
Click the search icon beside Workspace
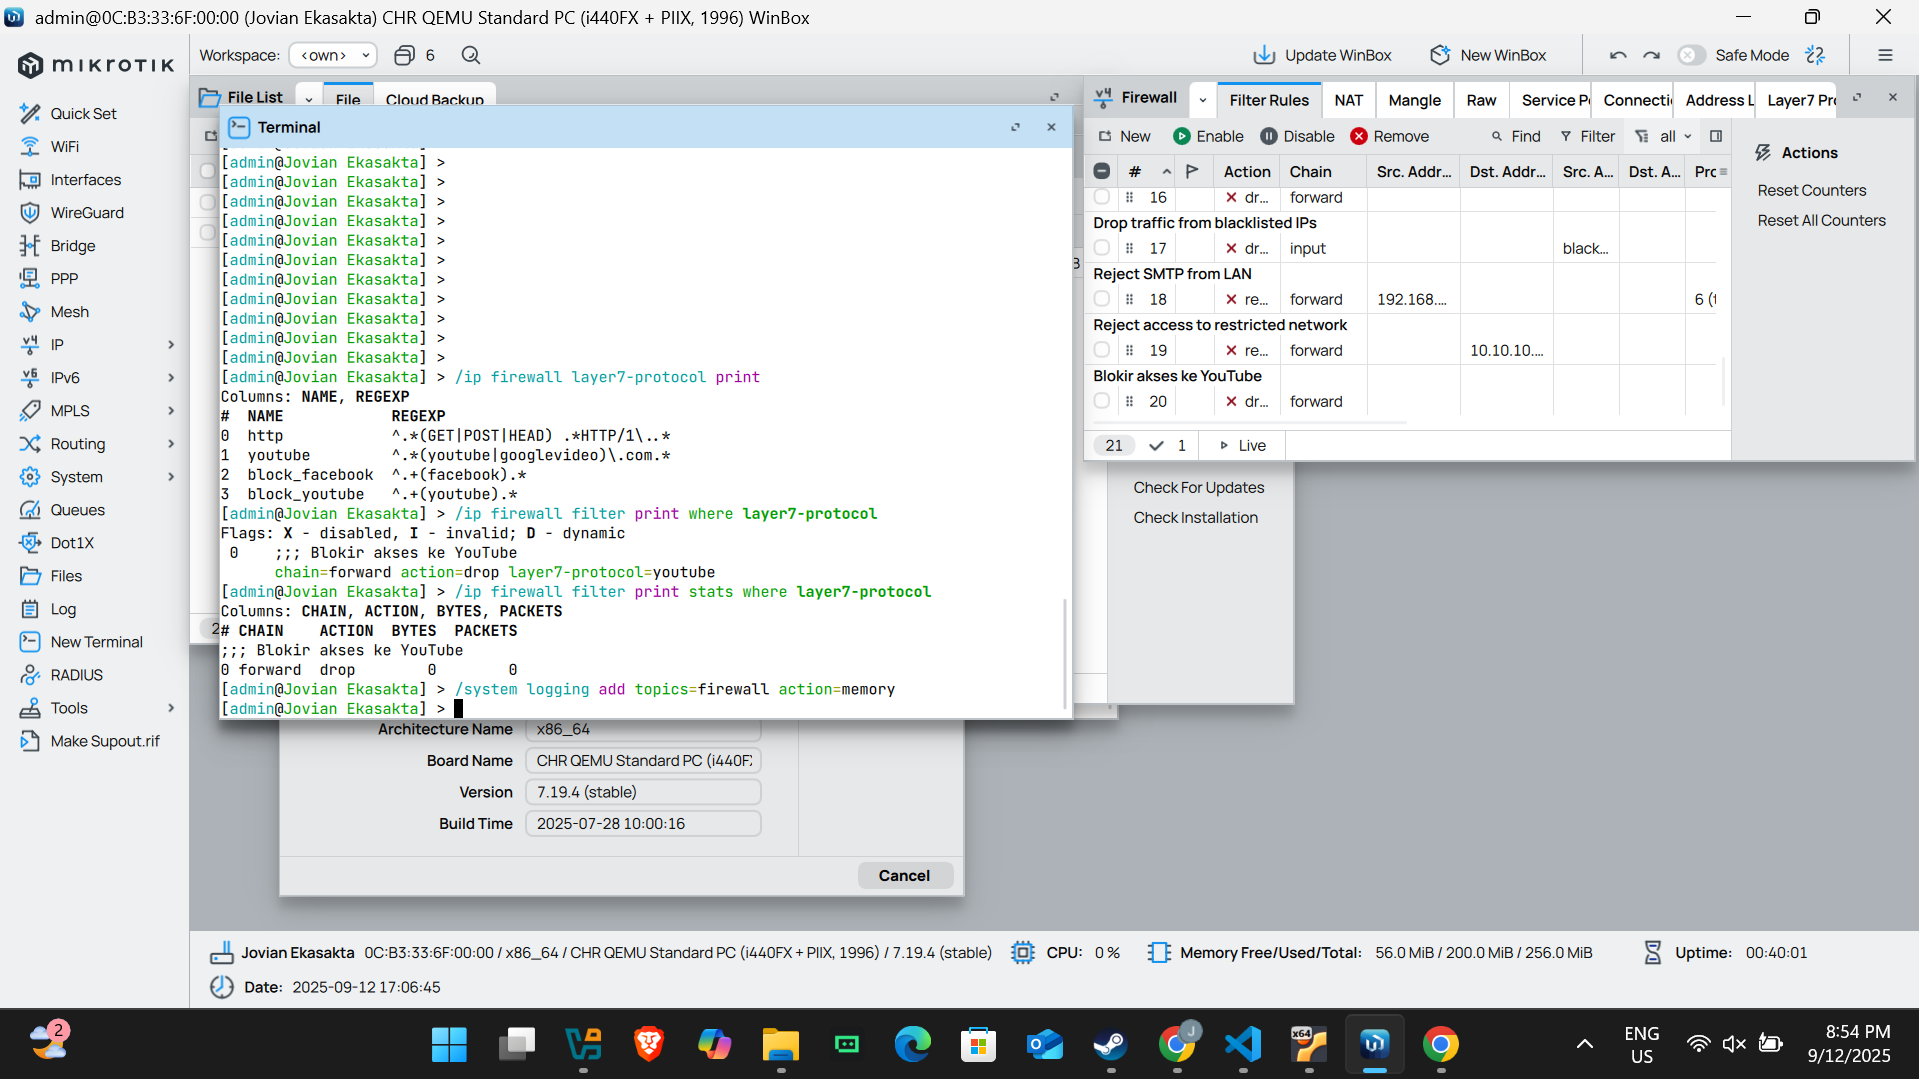(x=471, y=55)
